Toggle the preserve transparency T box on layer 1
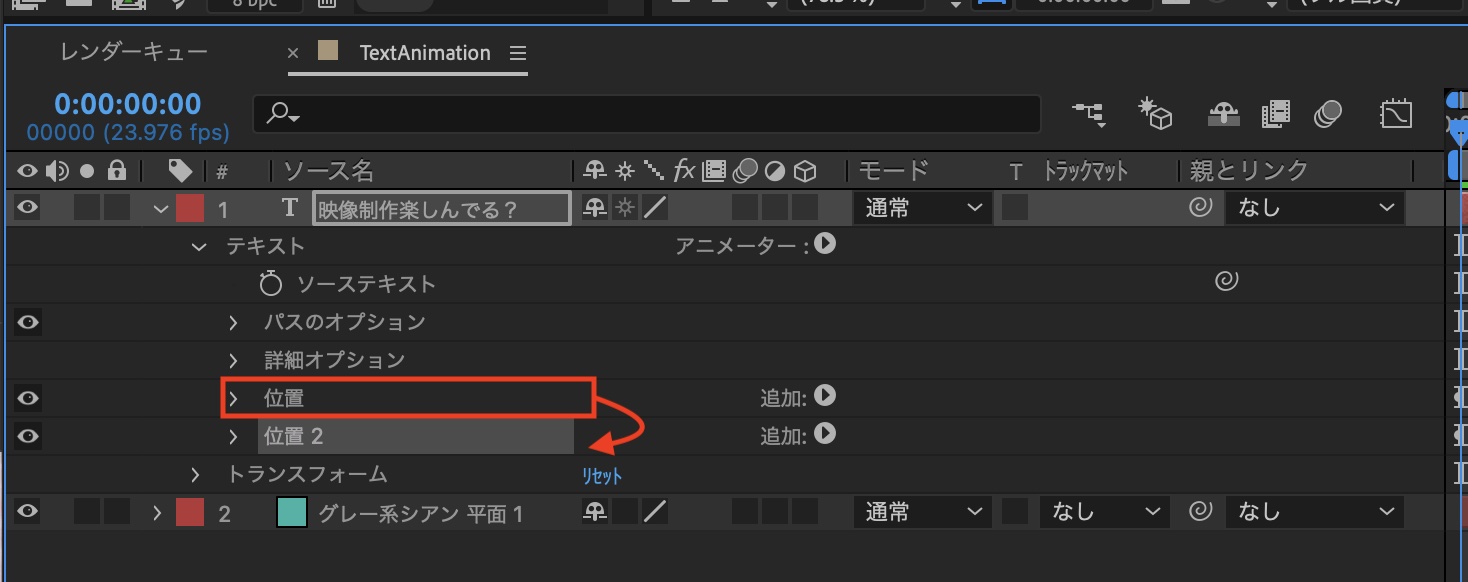Image resolution: width=1468 pixels, height=582 pixels. click(1015, 208)
